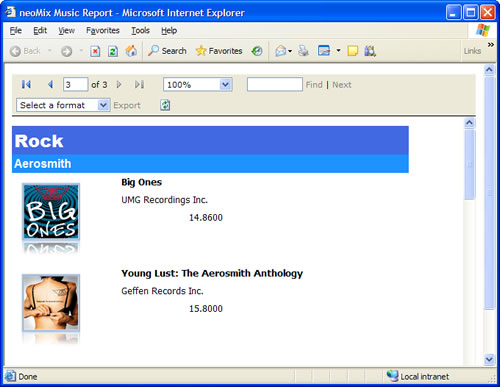The height and width of the screenshot is (387, 500).
Task: Click the IE page icon in title bar
Action: pyautogui.click(x=10, y=12)
